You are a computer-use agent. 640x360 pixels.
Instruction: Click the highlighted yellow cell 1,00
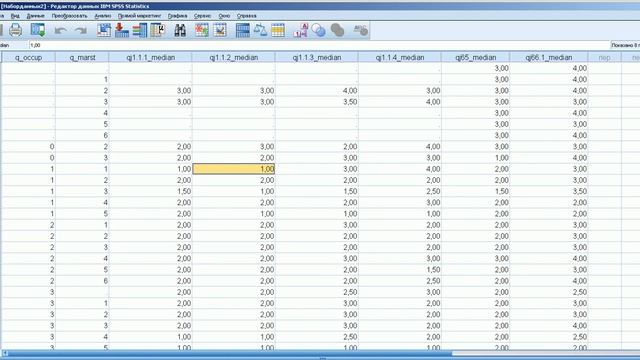coord(233,169)
